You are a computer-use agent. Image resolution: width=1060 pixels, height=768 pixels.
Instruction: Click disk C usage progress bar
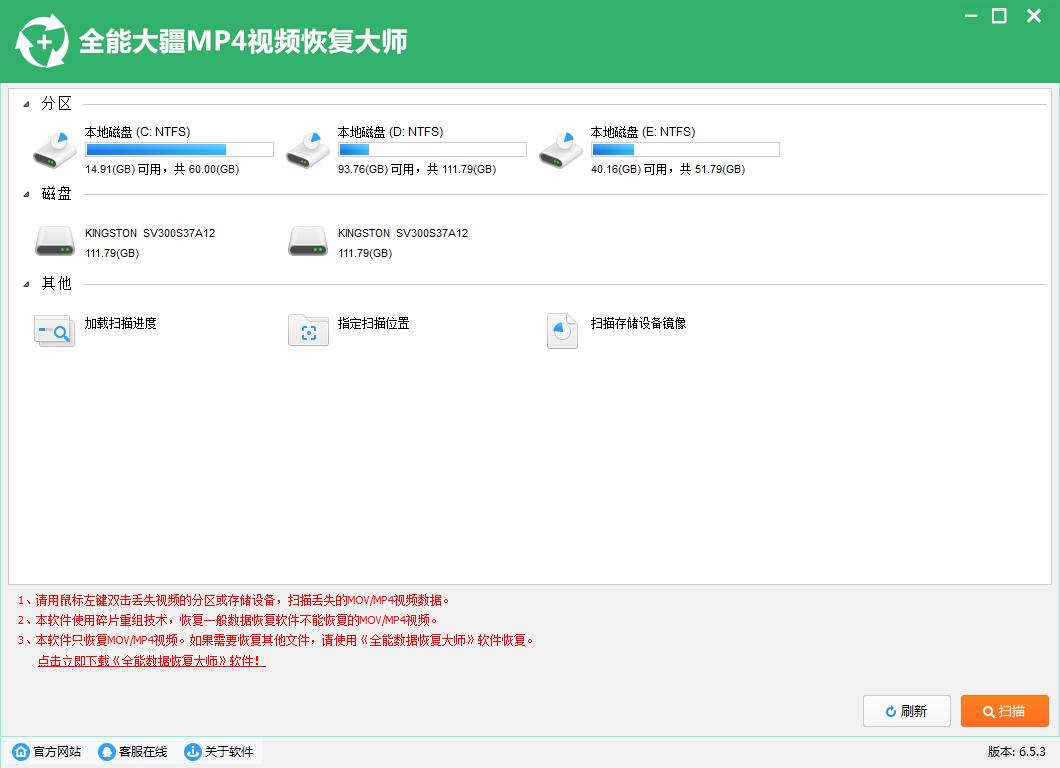click(179, 148)
